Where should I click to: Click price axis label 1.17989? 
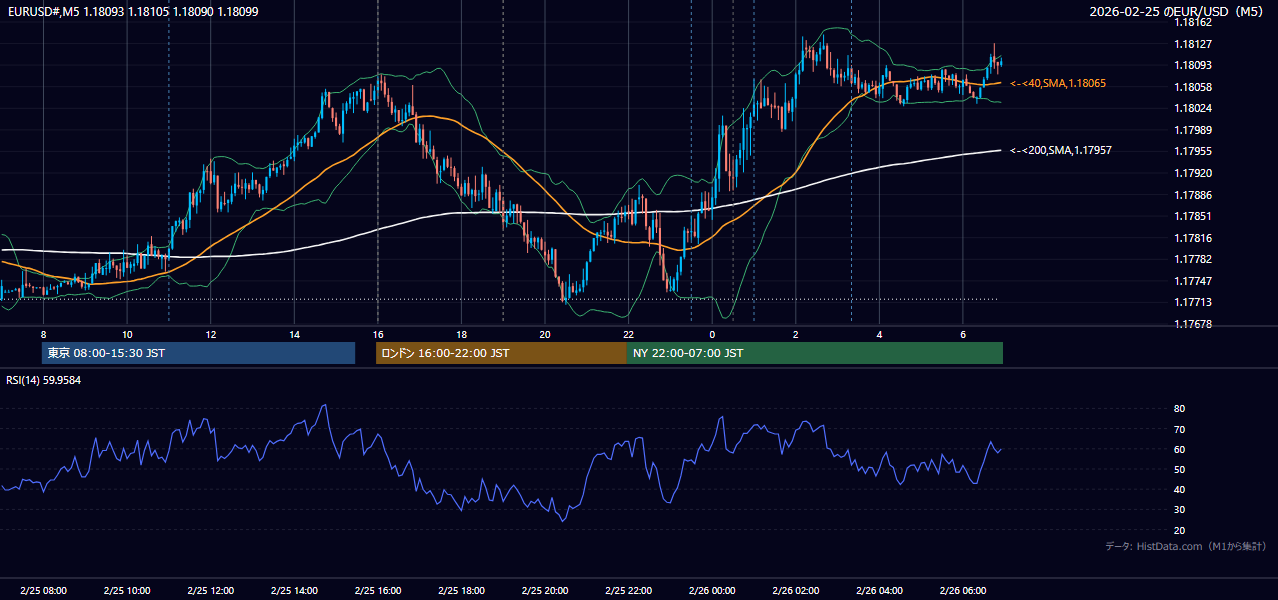(x=1194, y=130)
